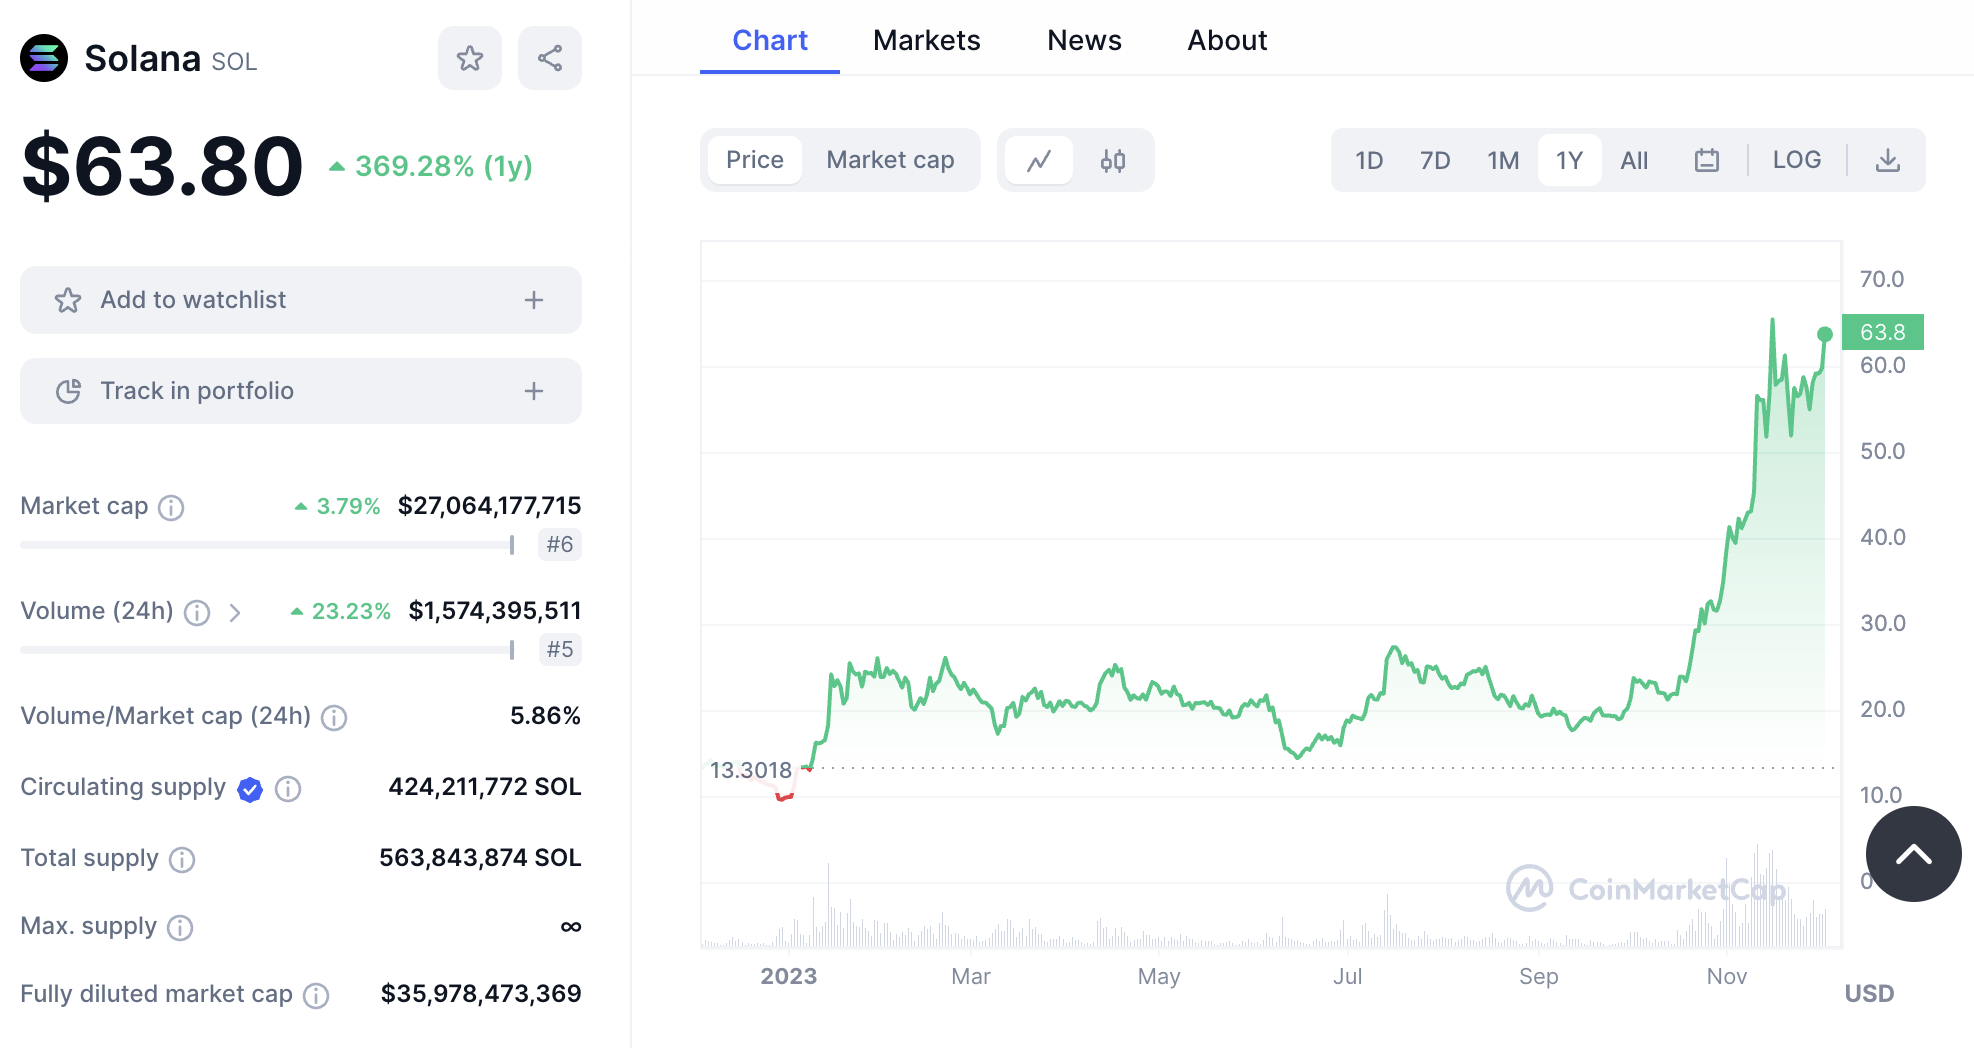Select the All time range button
Viewport: 1974px width, 1048px height.
(x=1634, y=160)
